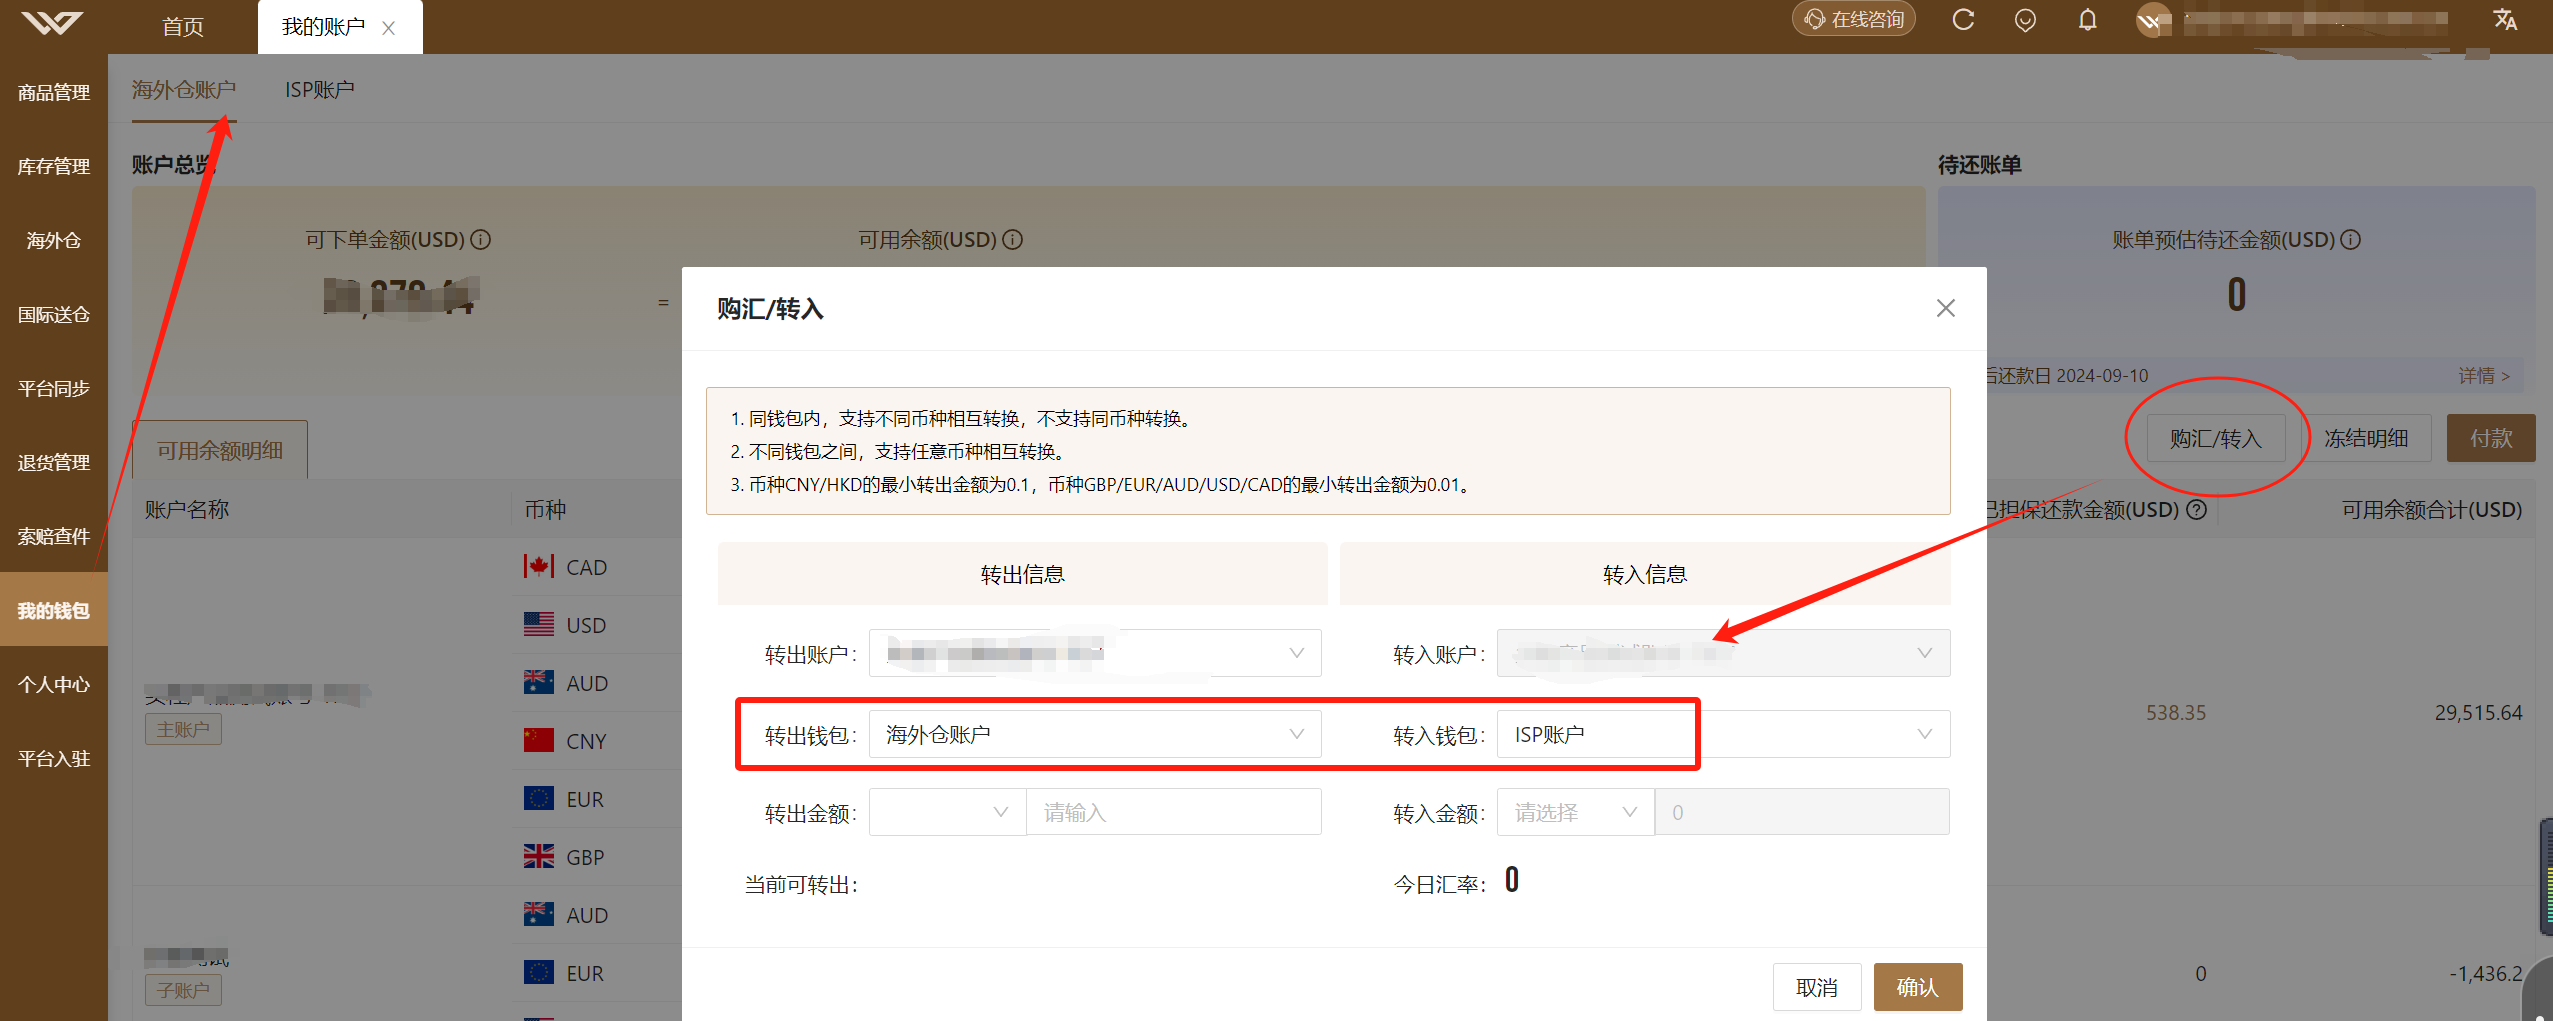The height and width of the screenshot is (1021, 2553).
Task: Click the 子账户 tag
Action: (183, 990)
